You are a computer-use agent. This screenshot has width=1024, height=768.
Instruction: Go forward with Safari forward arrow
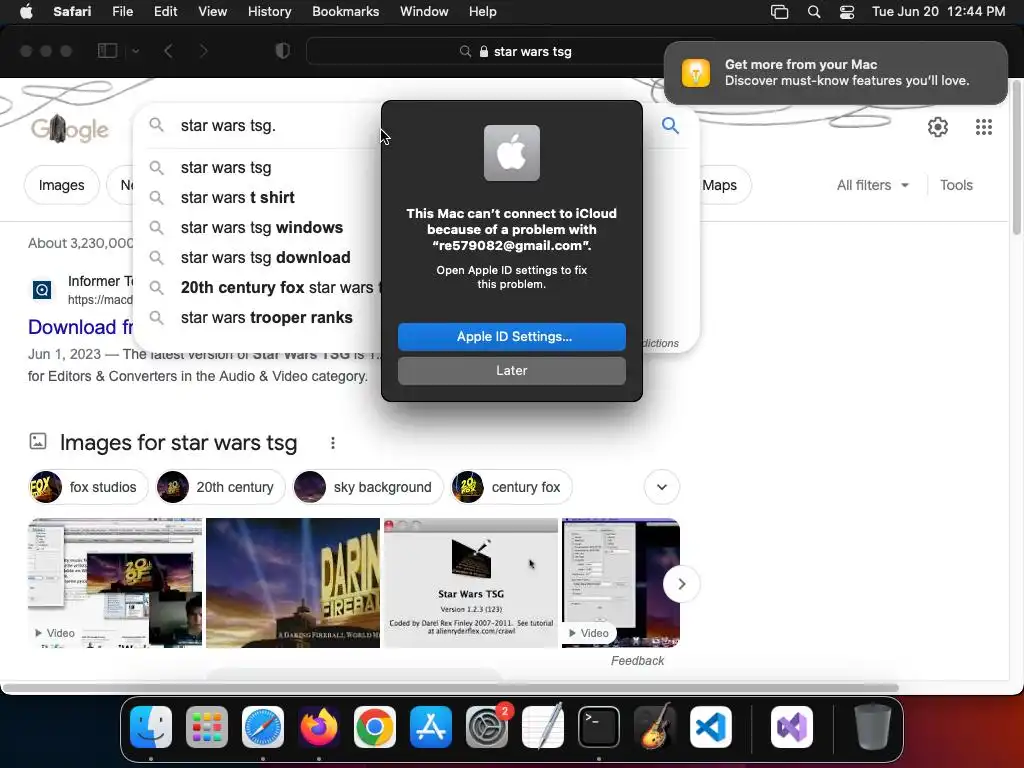[x=203, y=51]
